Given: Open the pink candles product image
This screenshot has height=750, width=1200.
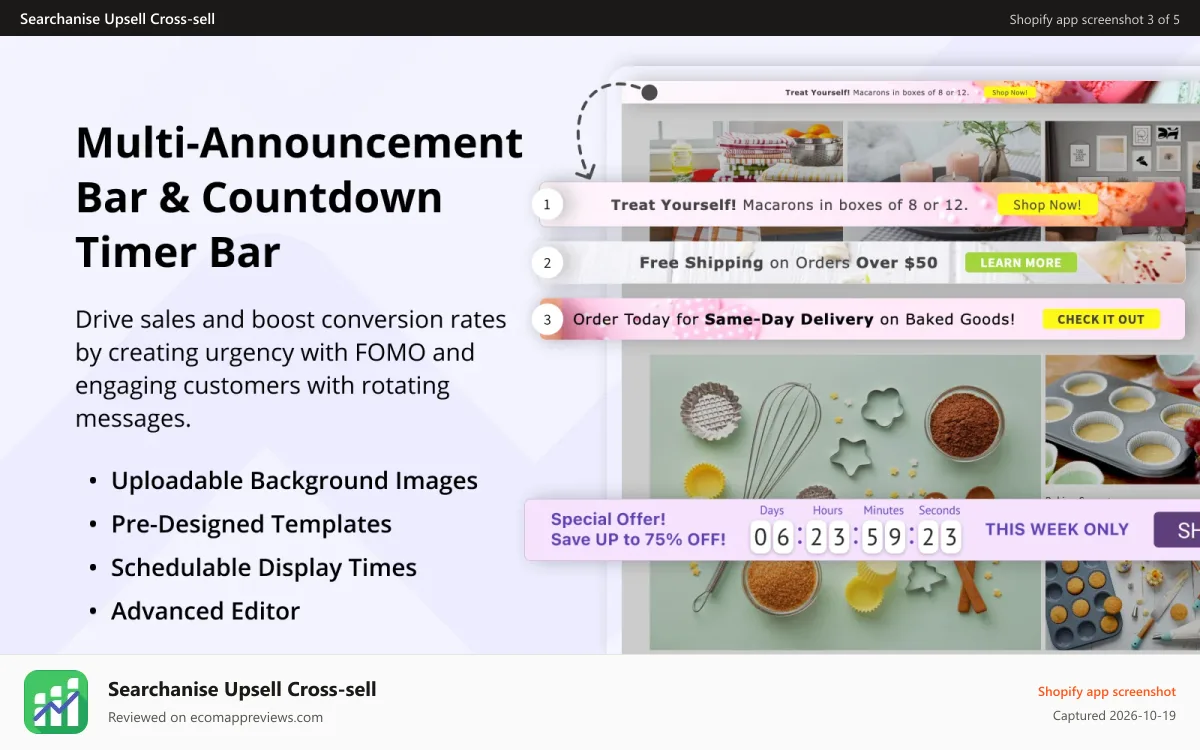Looking at the screenshot, I should [x=944, y=151].
